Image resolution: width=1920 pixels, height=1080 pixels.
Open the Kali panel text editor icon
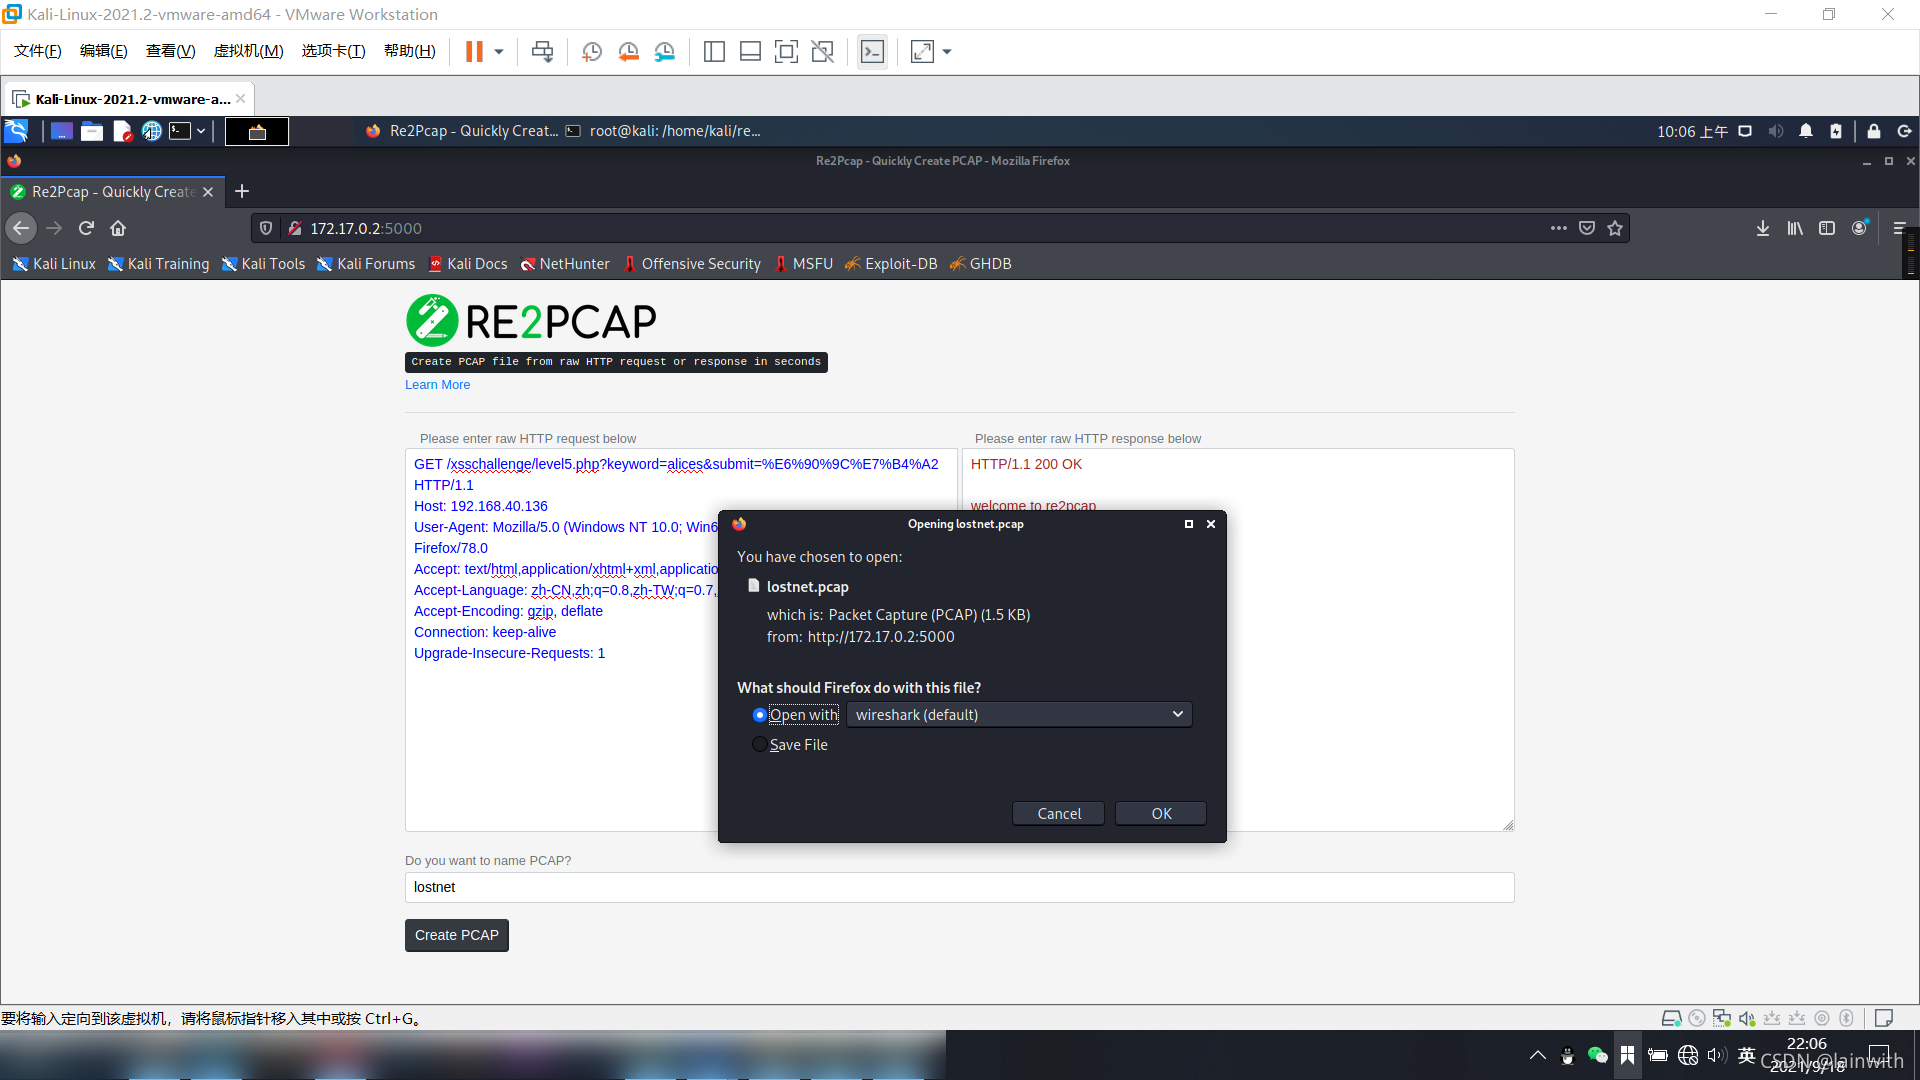click(122, 131)
